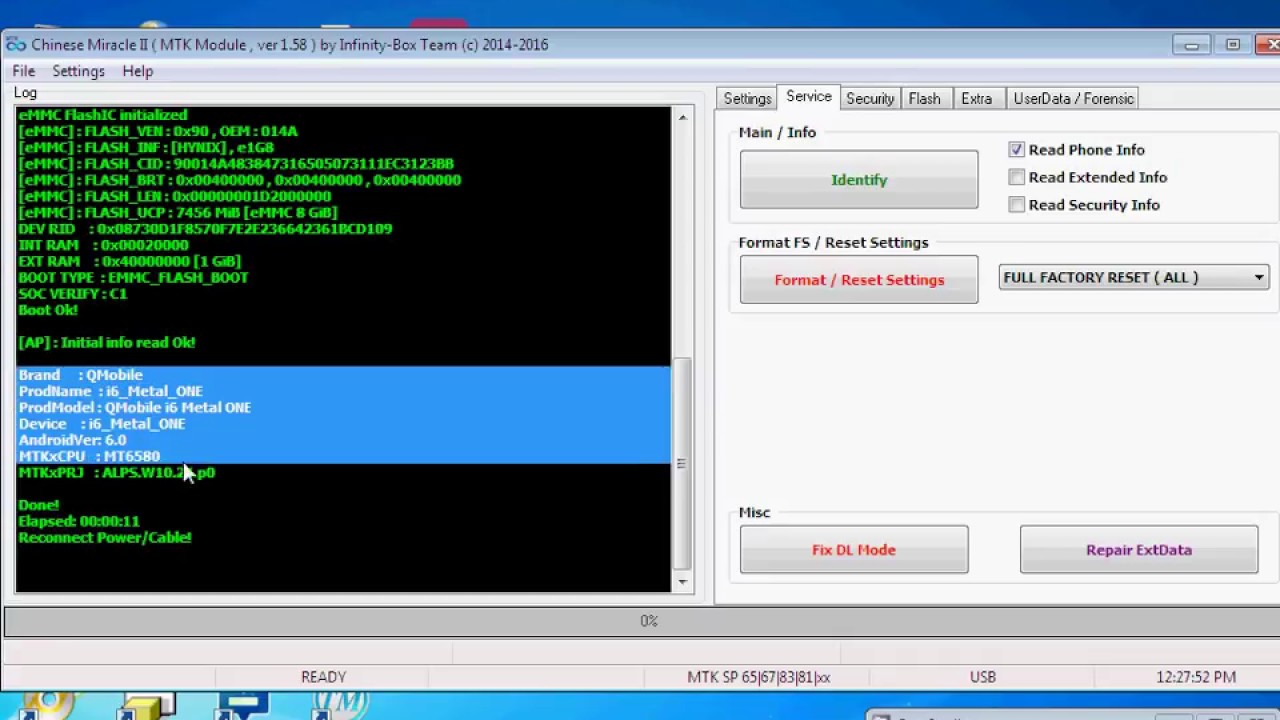Click the READY status bar entry
The height and width of the screenshot is (720, 1280).
pyautogui.click(x=324, y=677)
